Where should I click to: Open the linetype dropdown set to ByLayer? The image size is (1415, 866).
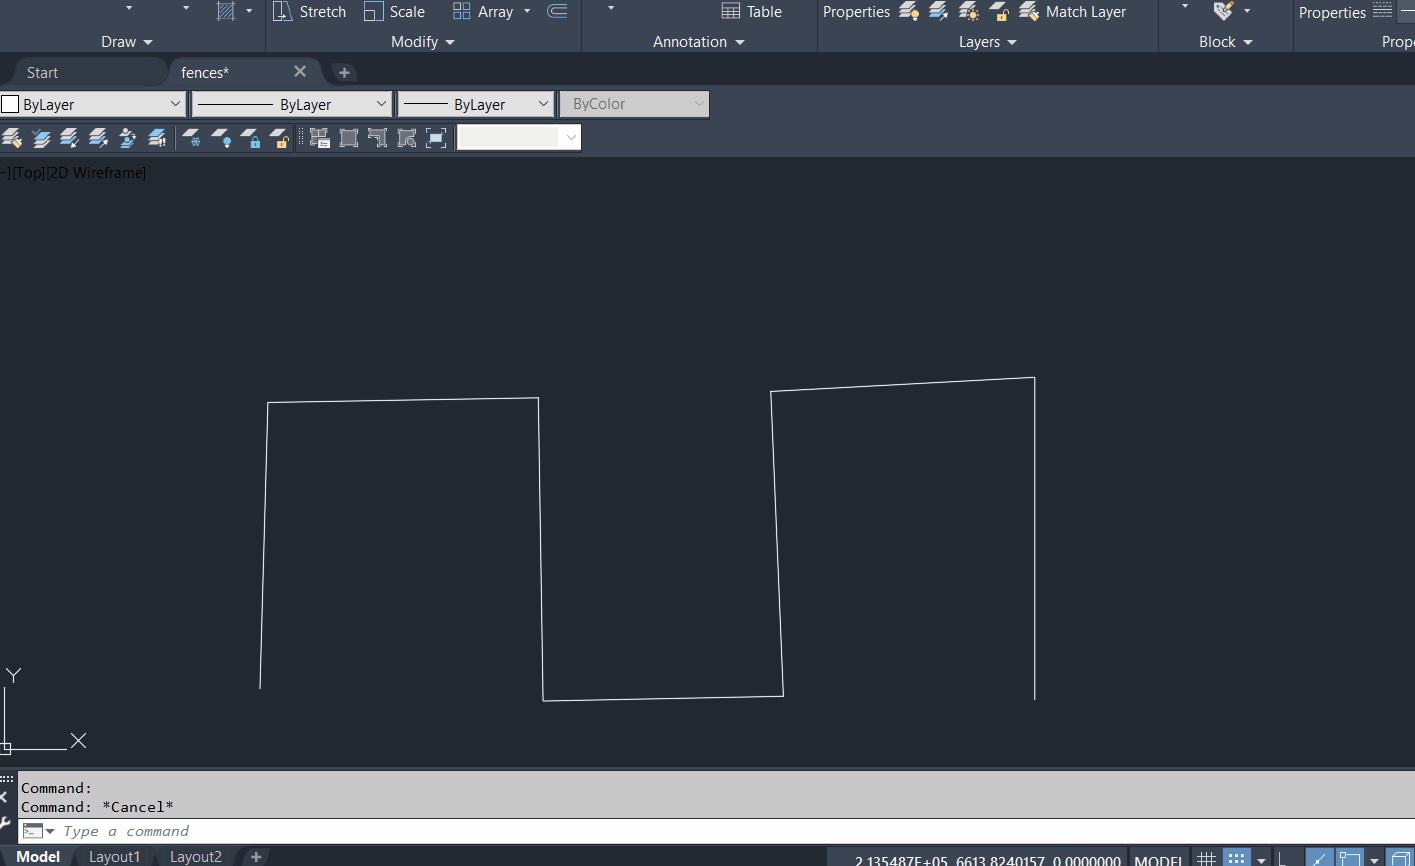(x=290, y=103)
